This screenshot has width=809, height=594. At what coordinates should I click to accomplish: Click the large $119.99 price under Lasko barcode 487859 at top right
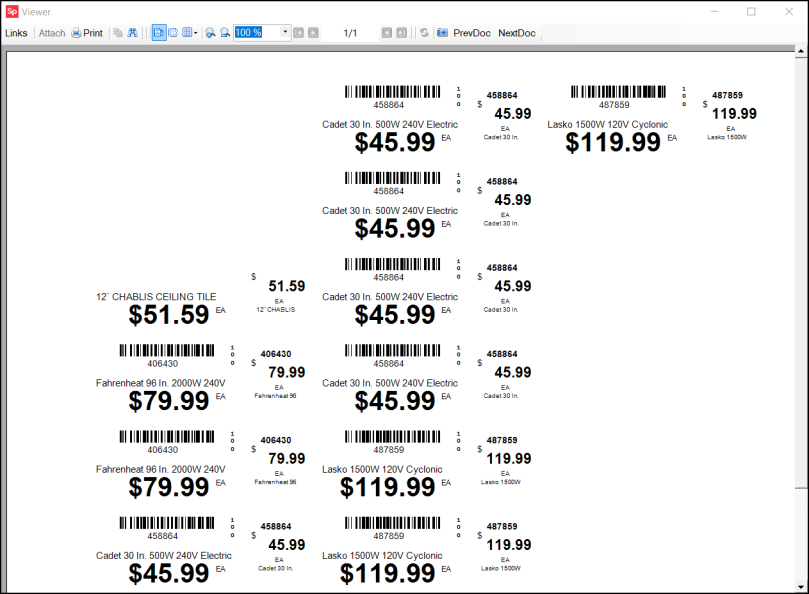612,142
